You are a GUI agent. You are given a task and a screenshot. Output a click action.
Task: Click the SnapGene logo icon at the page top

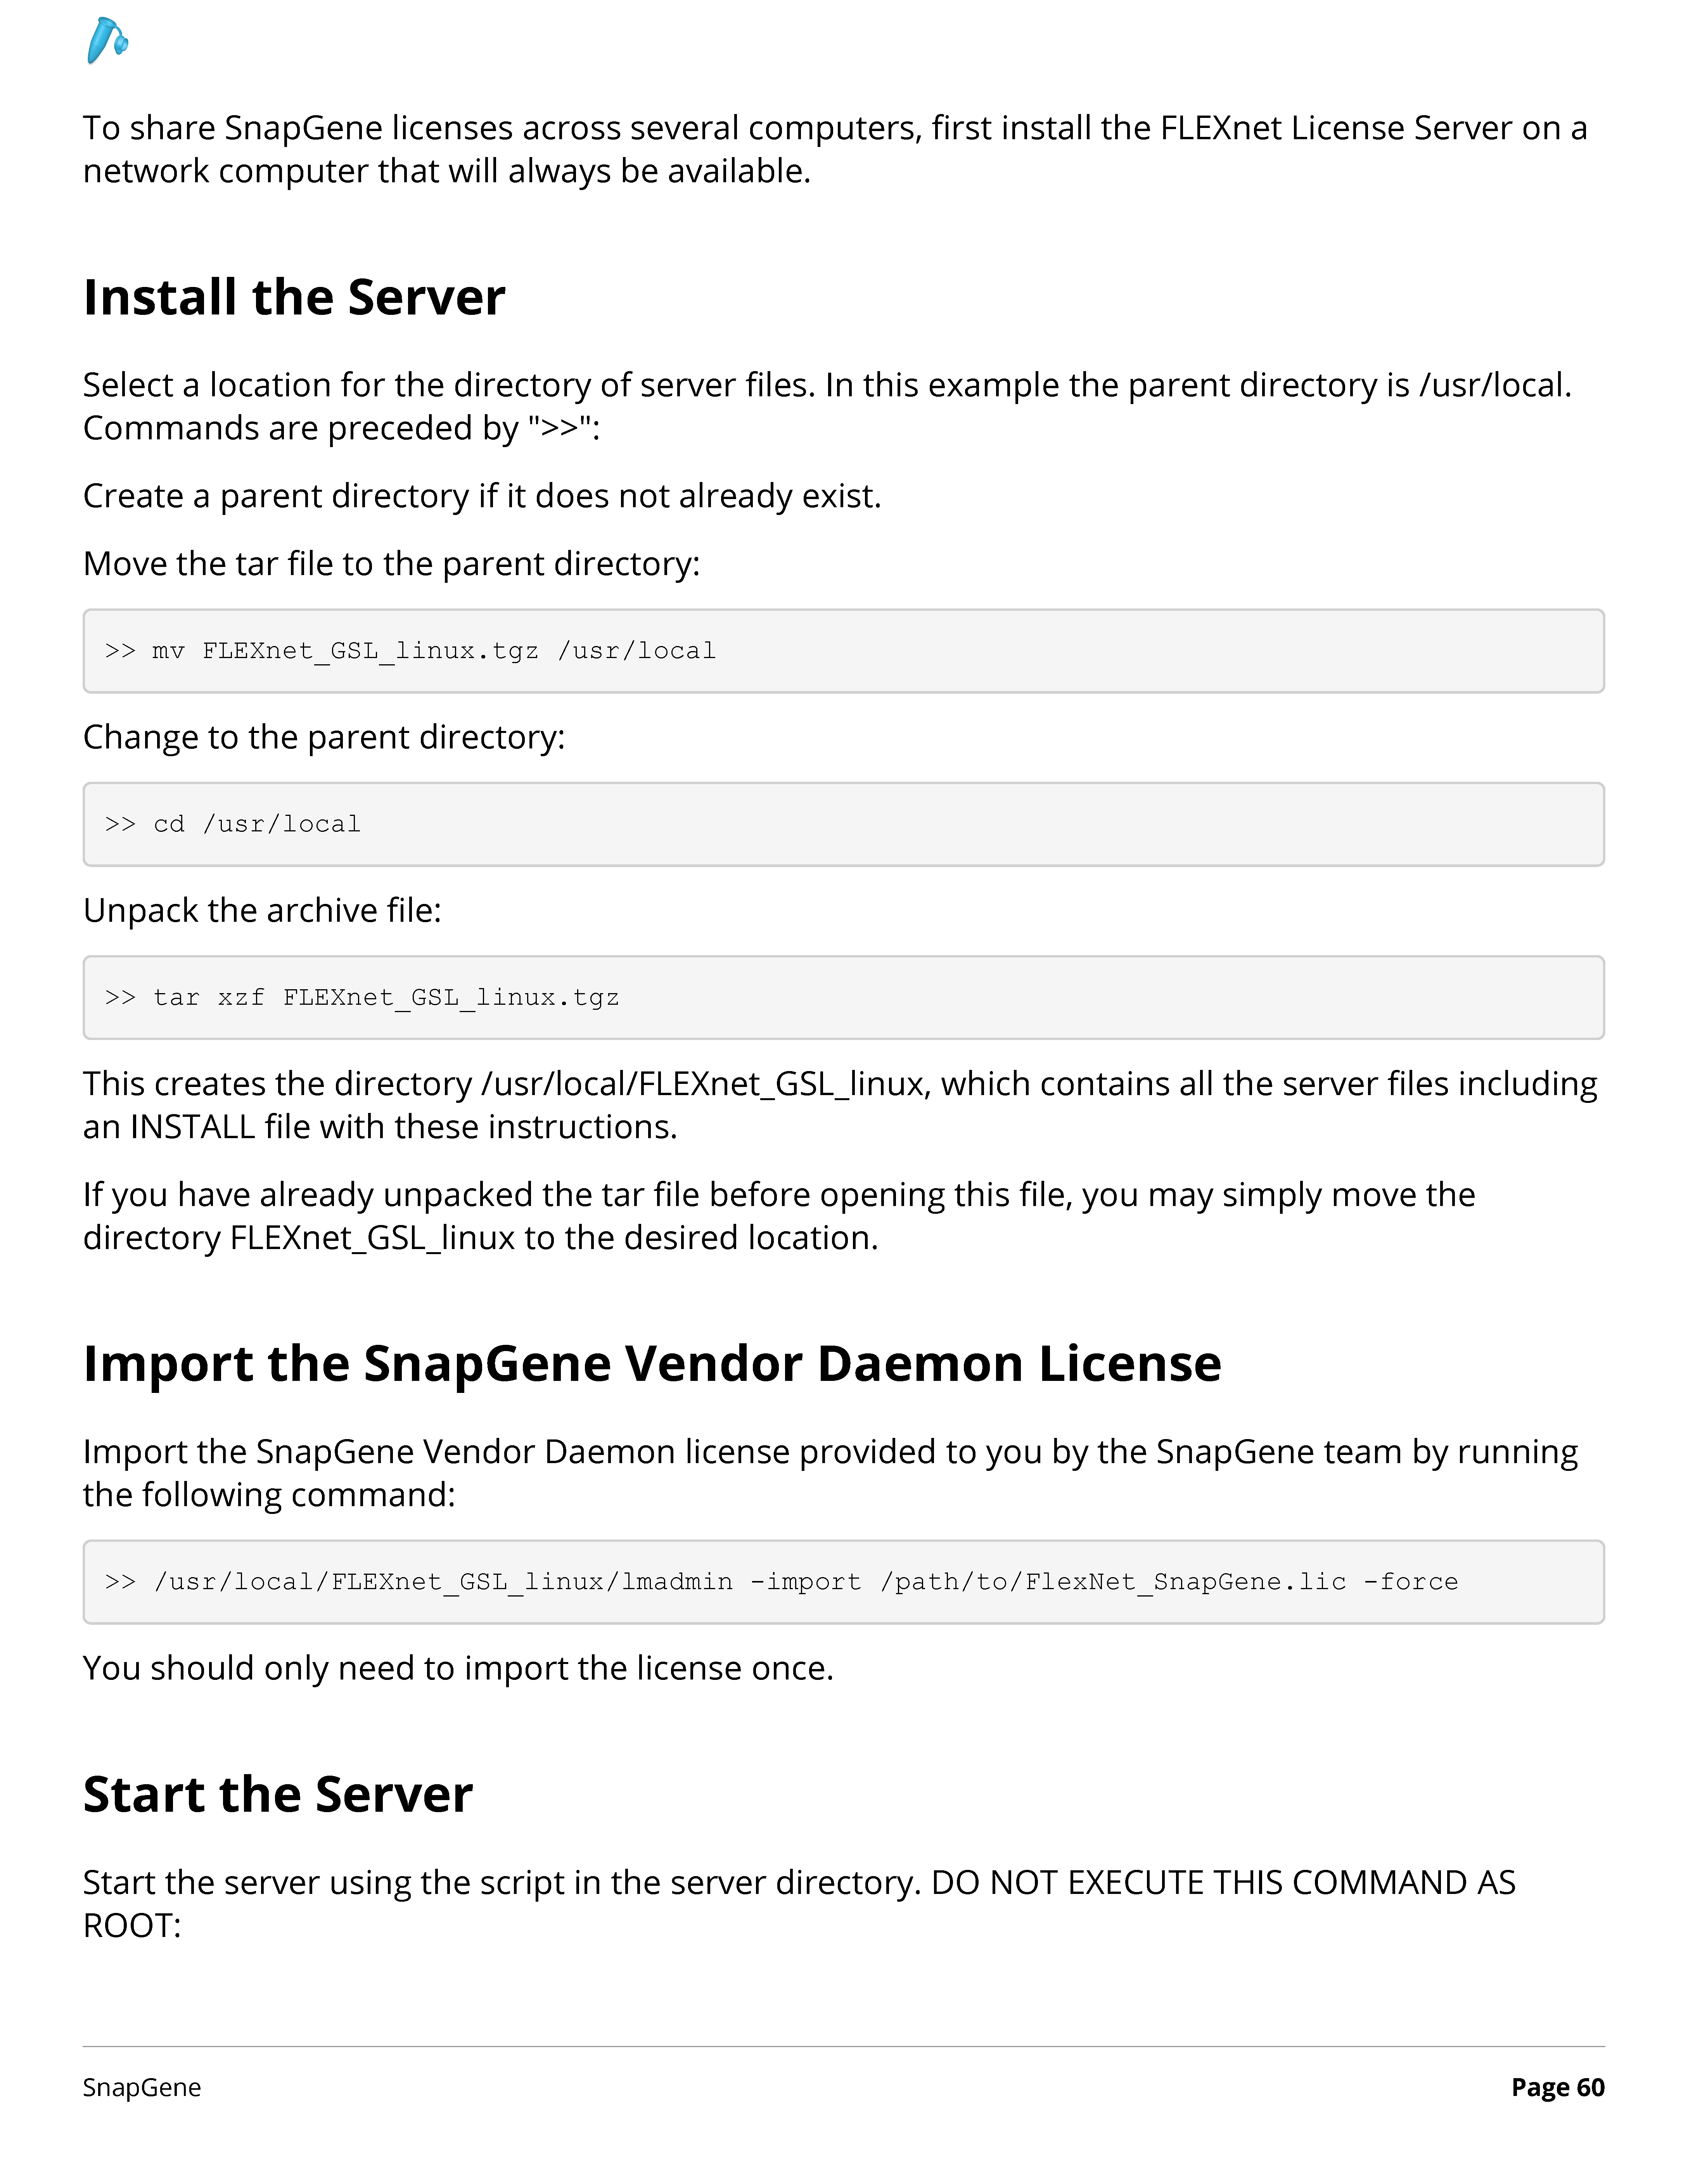(108, 41)
